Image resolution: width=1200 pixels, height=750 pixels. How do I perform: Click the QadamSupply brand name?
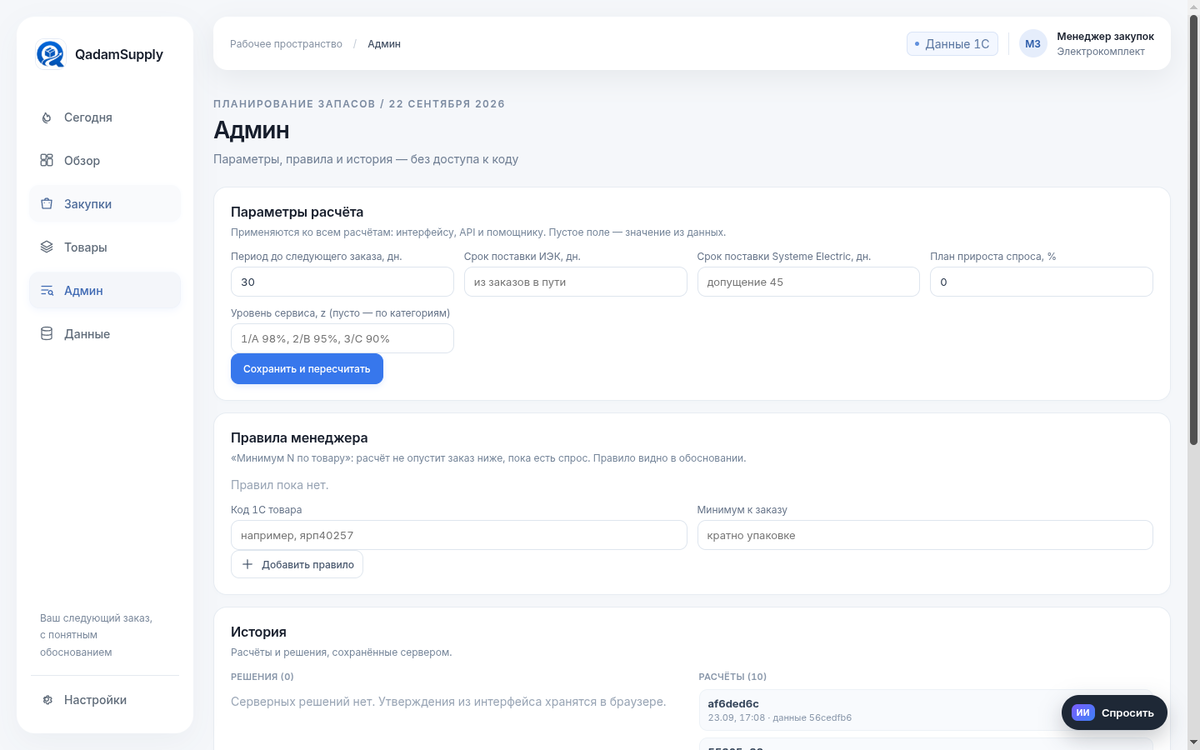(x=119, y=55)
